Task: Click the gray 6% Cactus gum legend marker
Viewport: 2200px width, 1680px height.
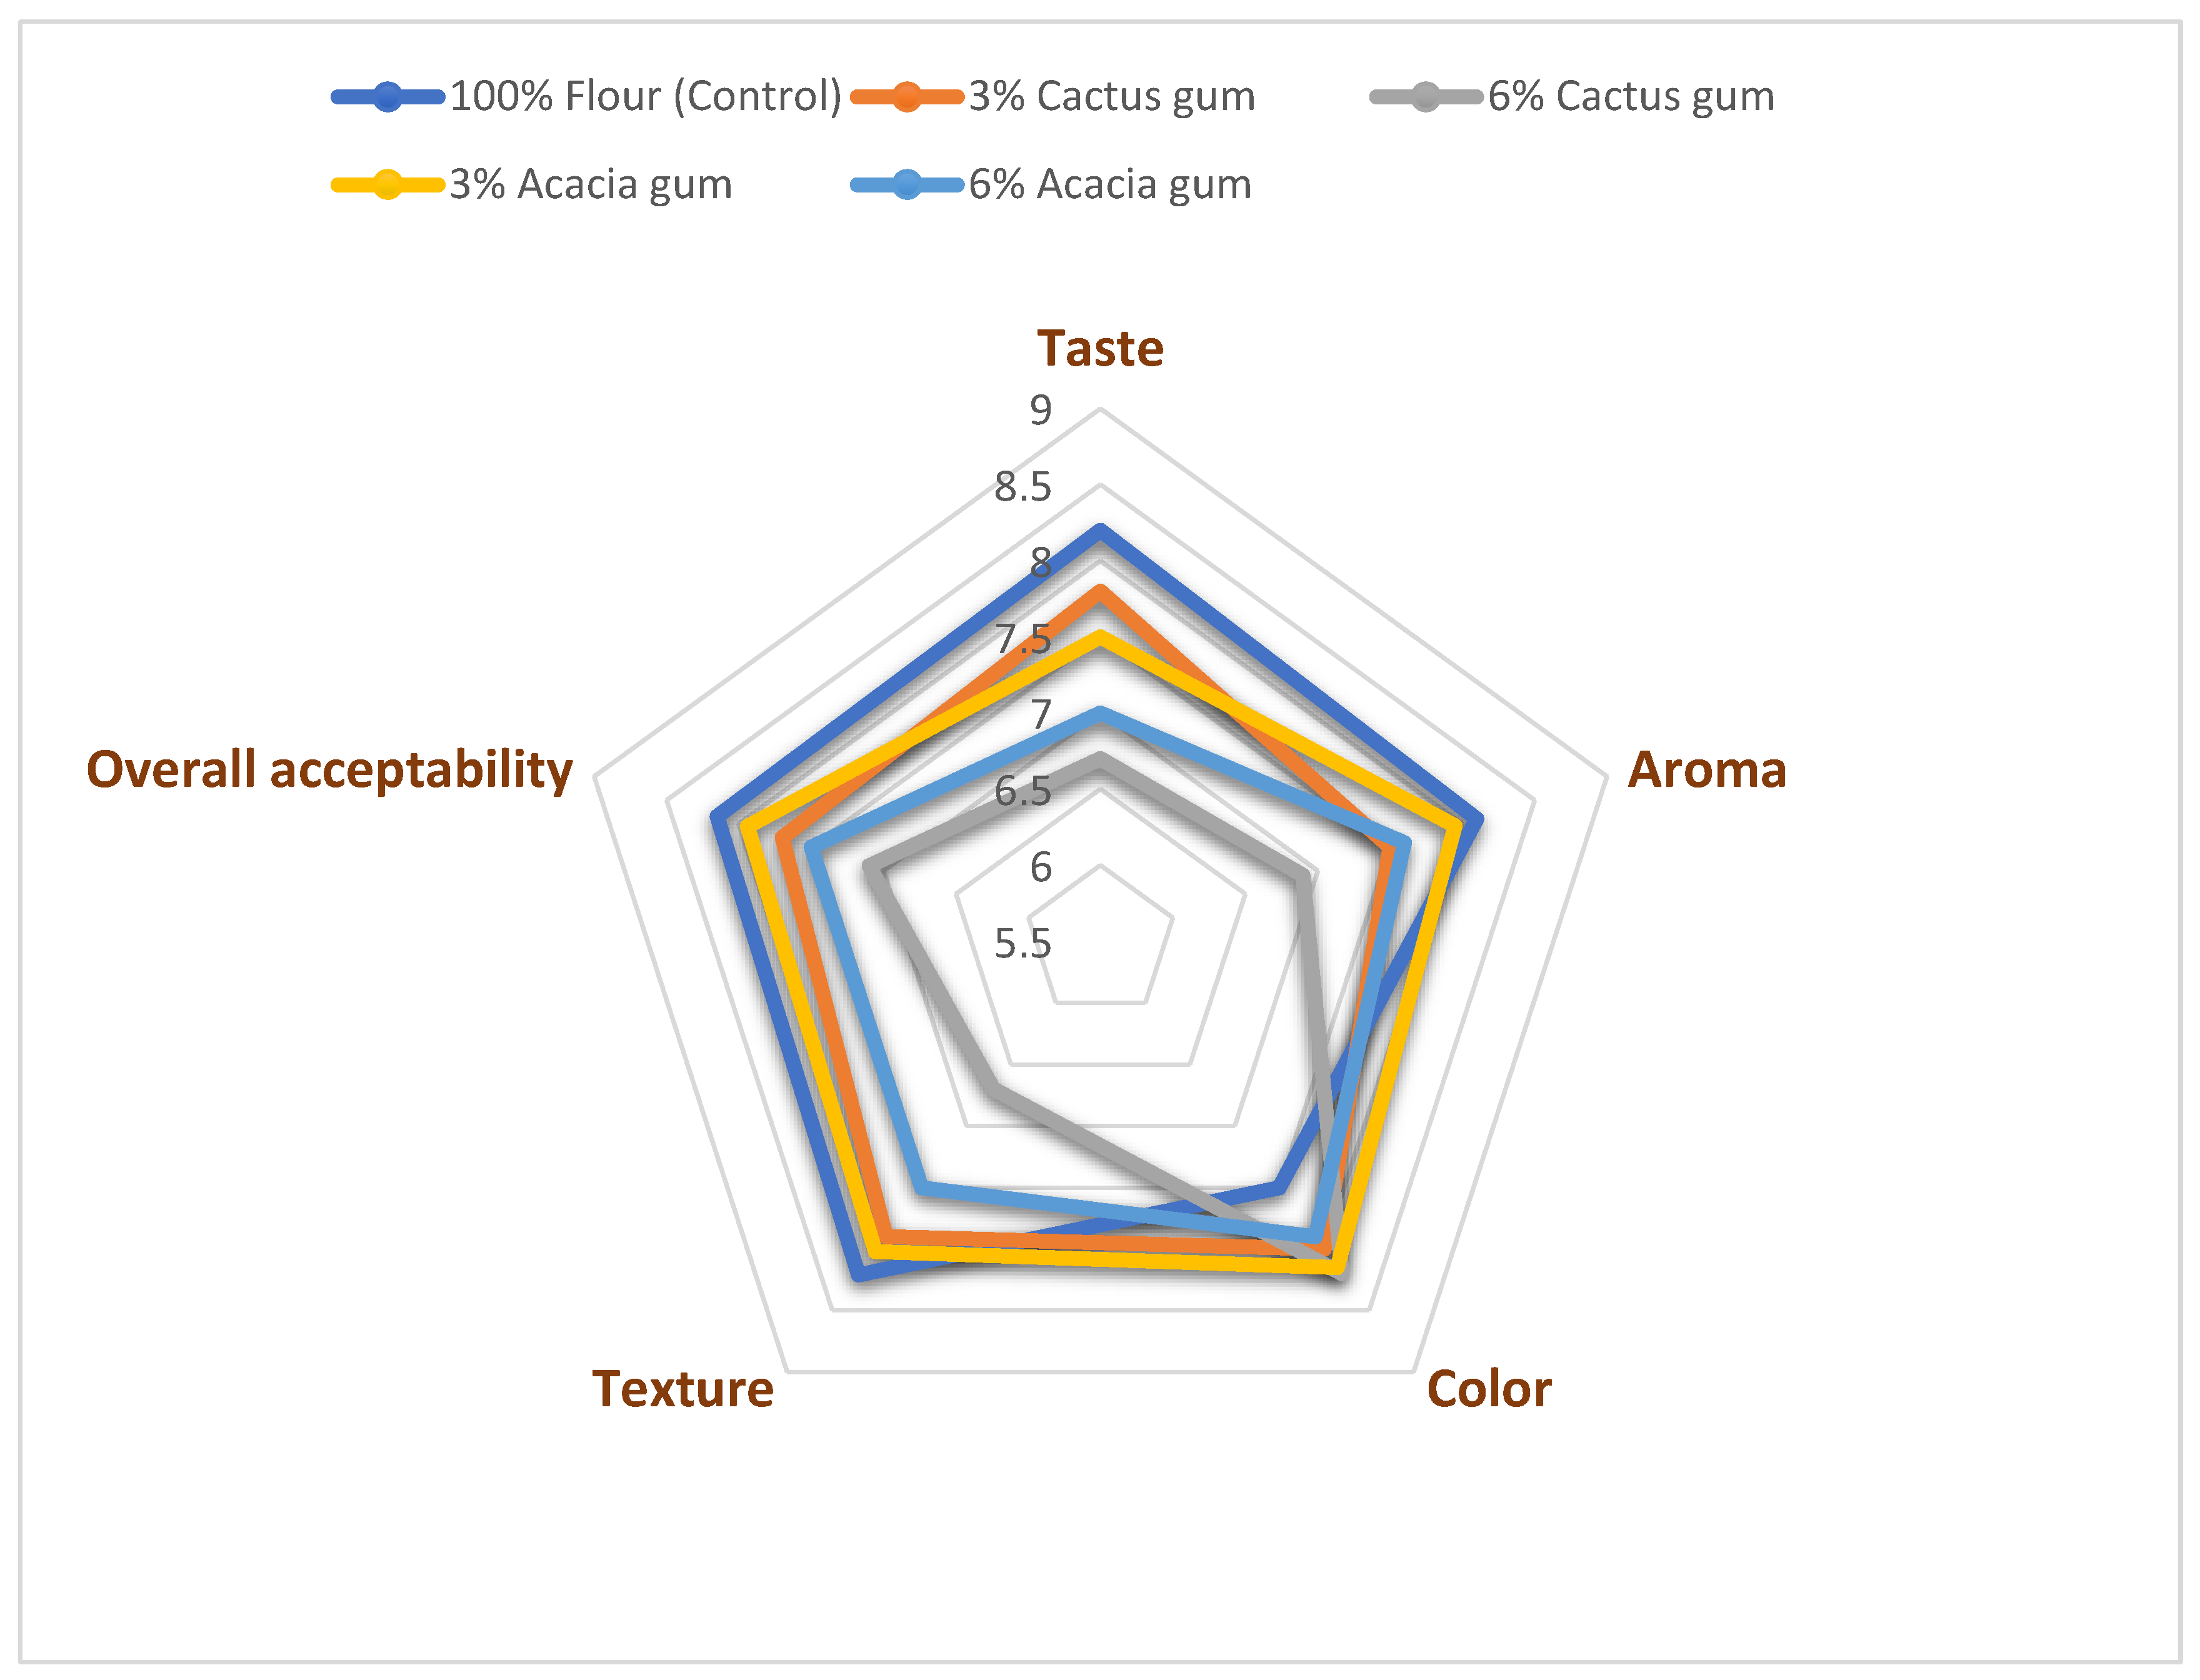Action: click(1425, 97)
